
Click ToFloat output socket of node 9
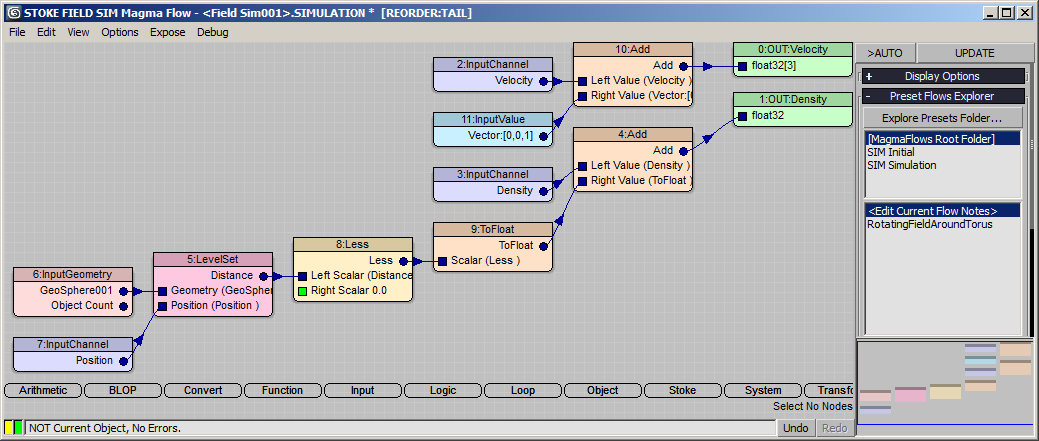click(543, 246)
